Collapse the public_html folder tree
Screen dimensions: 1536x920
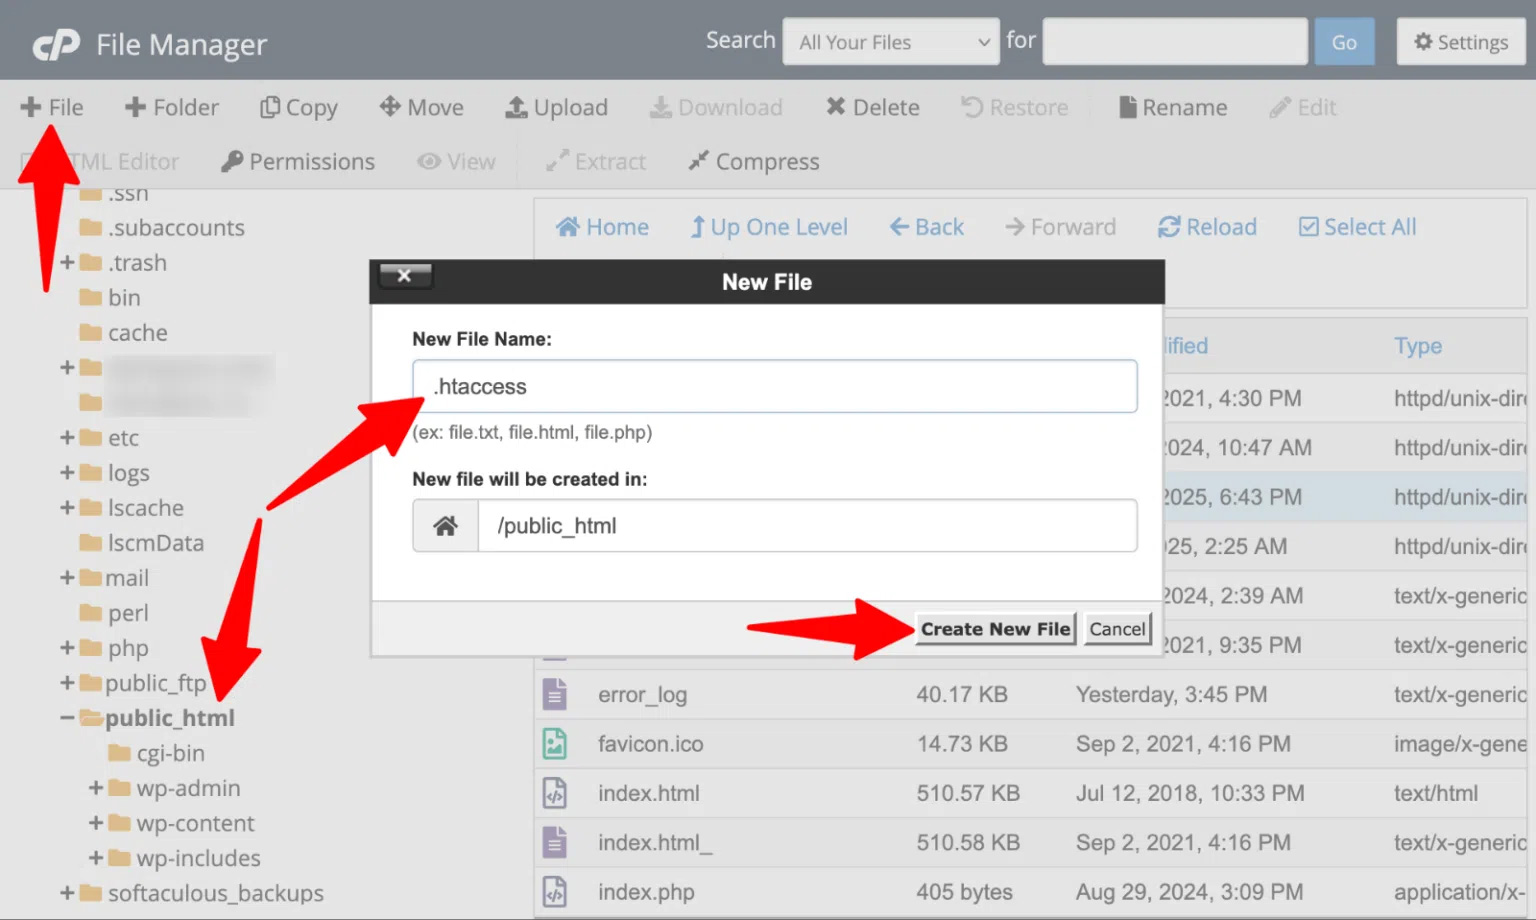[x=67, y=718]
